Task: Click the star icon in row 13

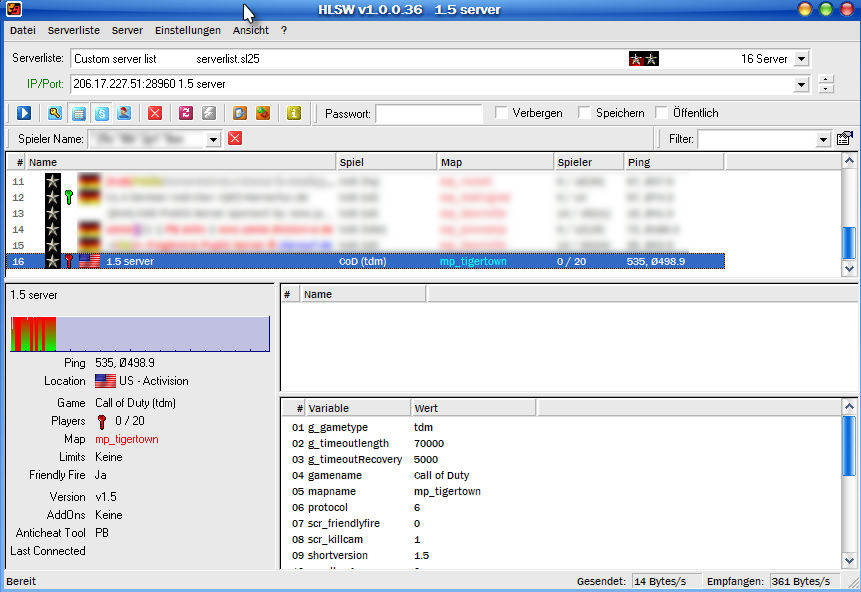Action: point(53,213)
